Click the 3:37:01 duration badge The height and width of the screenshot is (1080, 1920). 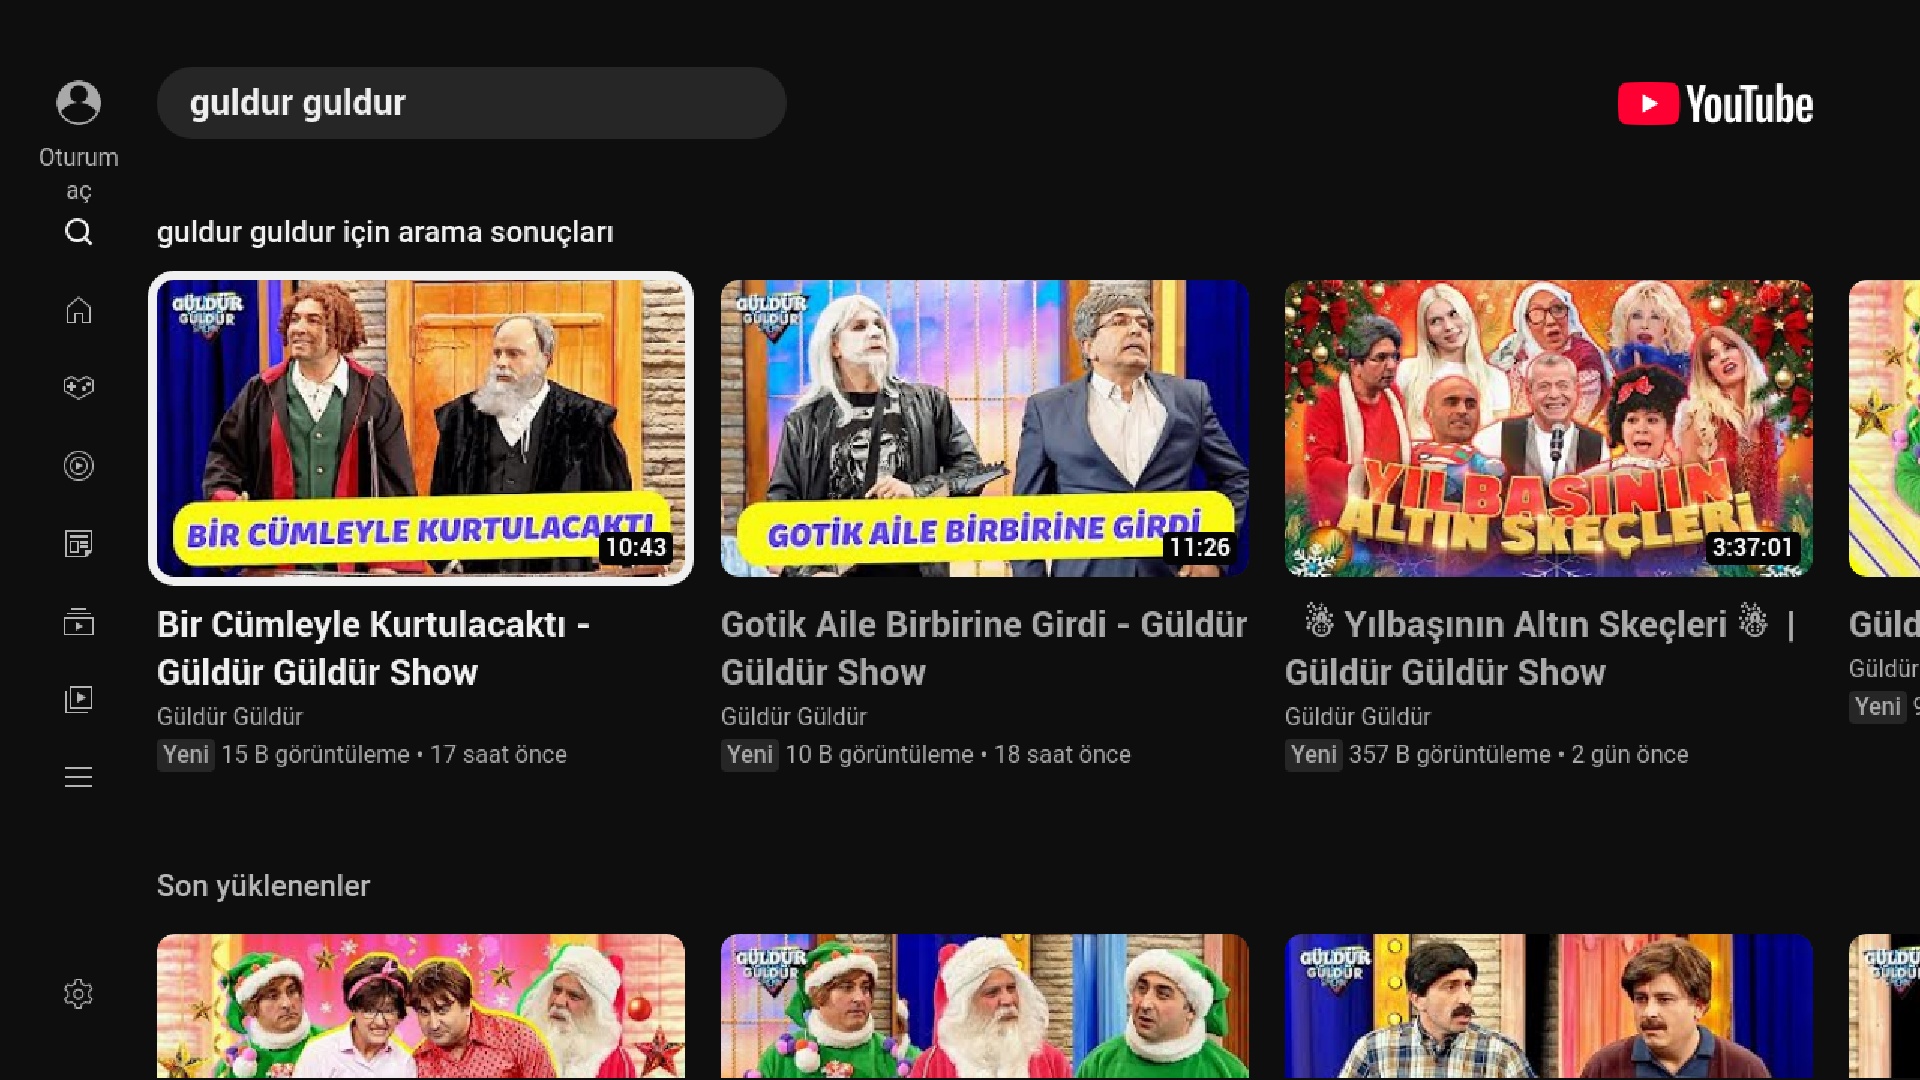[x=1752, y=547]
